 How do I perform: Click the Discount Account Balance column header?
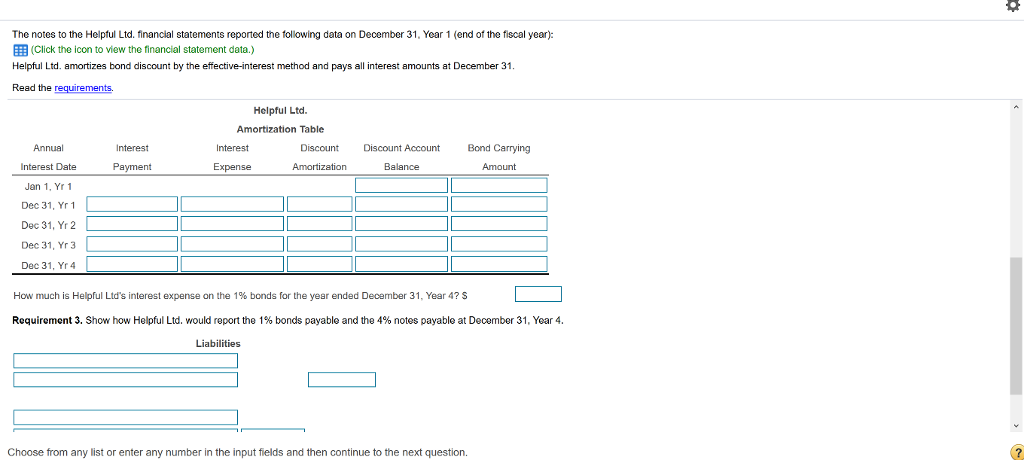click(x=402, y=157)
